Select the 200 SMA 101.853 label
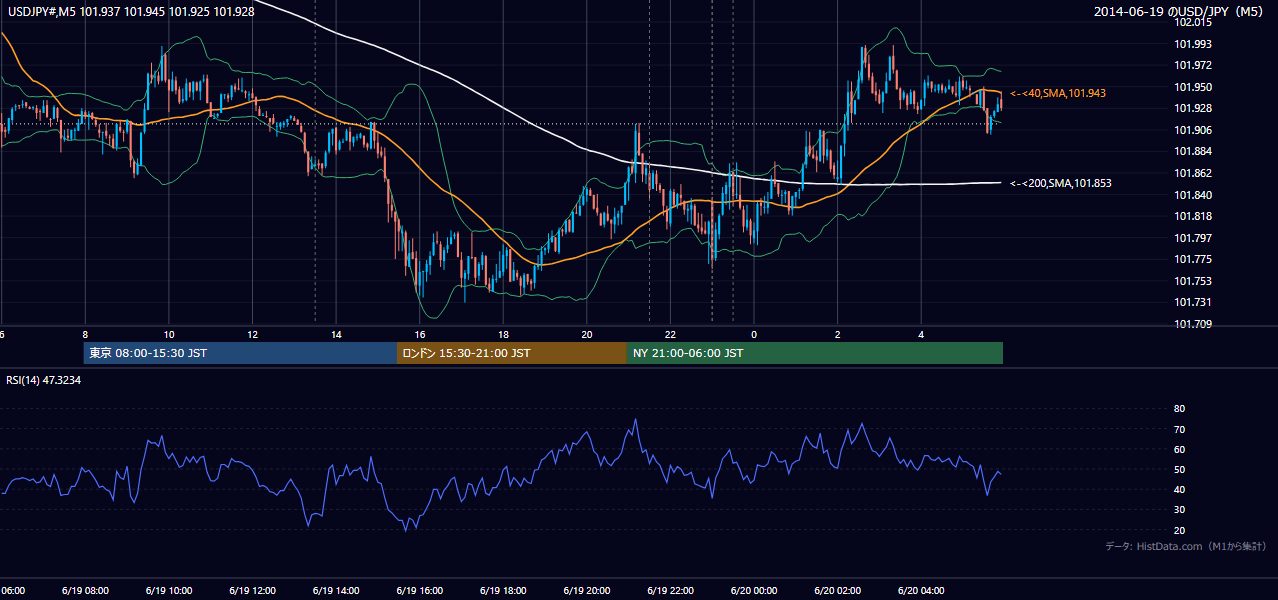Viewport: 1278px width, 600px height. click(x=1061, y=183)
